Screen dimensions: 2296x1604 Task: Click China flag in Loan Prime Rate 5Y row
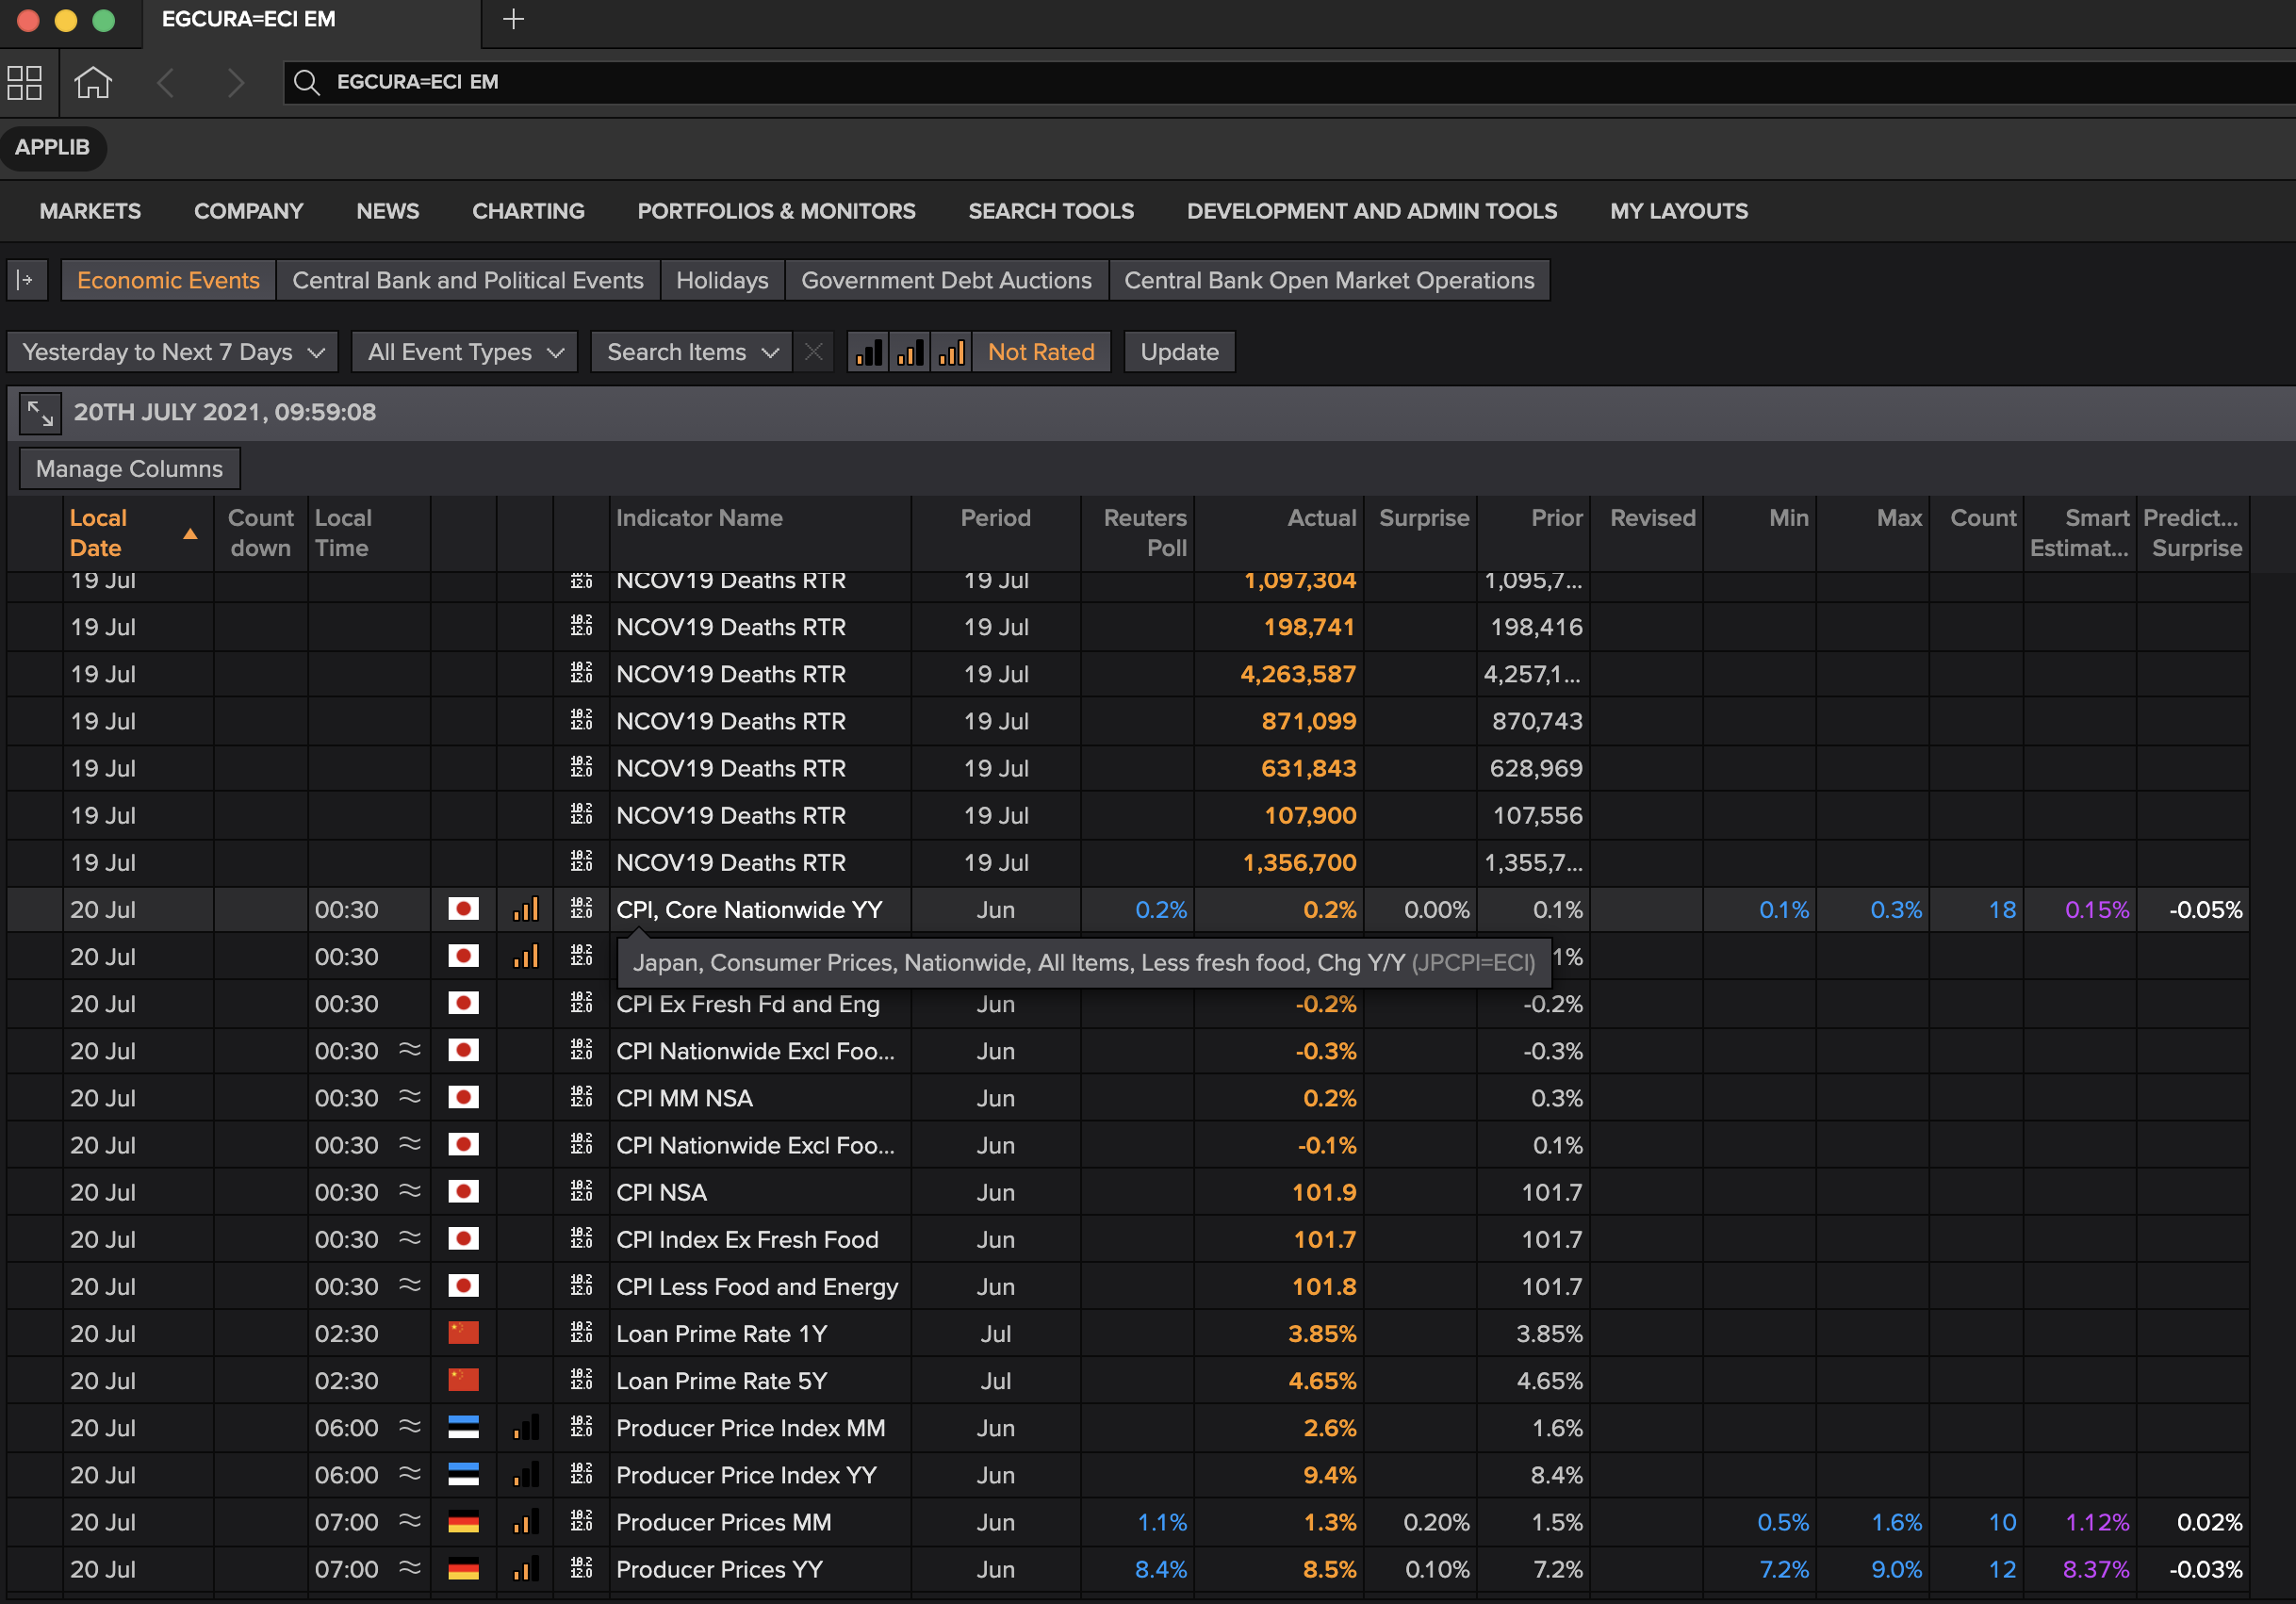coord(463,1380)
